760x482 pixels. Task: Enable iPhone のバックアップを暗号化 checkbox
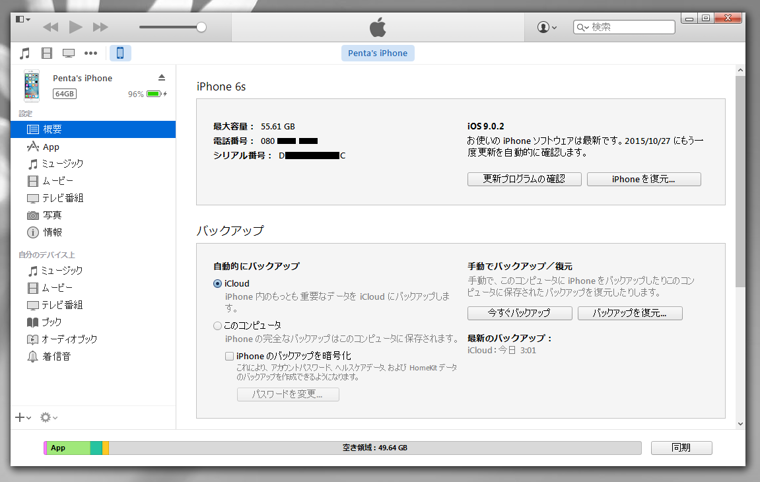pos(229,356)
